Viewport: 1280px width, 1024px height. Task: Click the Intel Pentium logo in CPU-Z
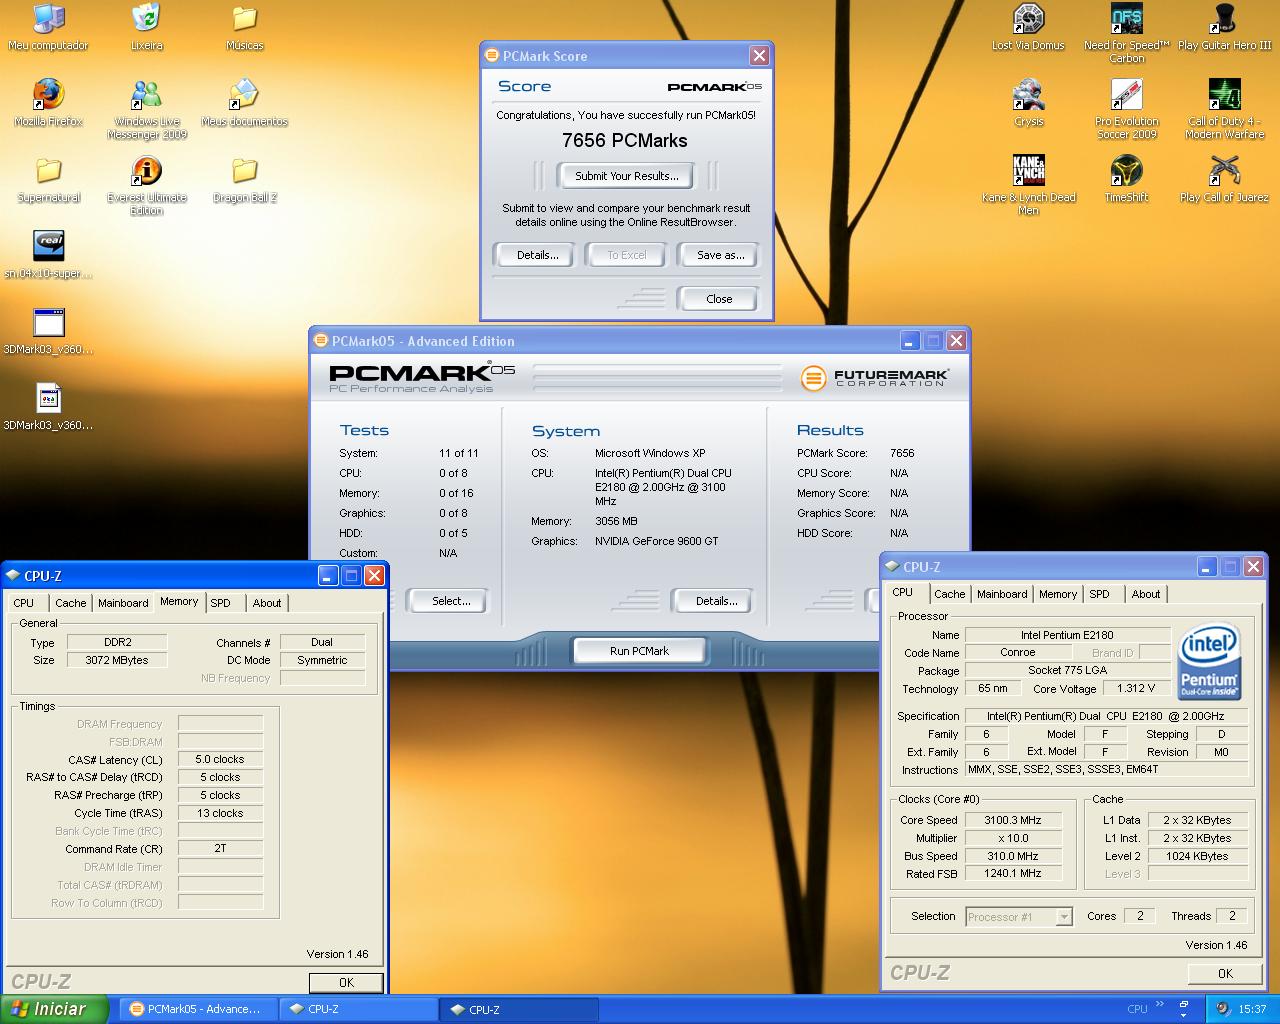(x=1209, y=661)
